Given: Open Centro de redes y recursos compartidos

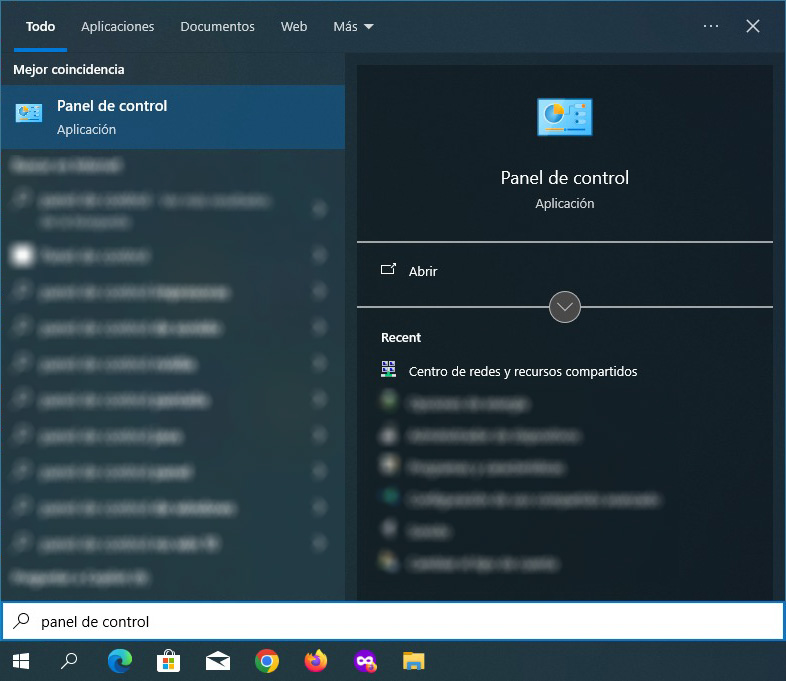Looking at the screenshot, I should point(522,371).
